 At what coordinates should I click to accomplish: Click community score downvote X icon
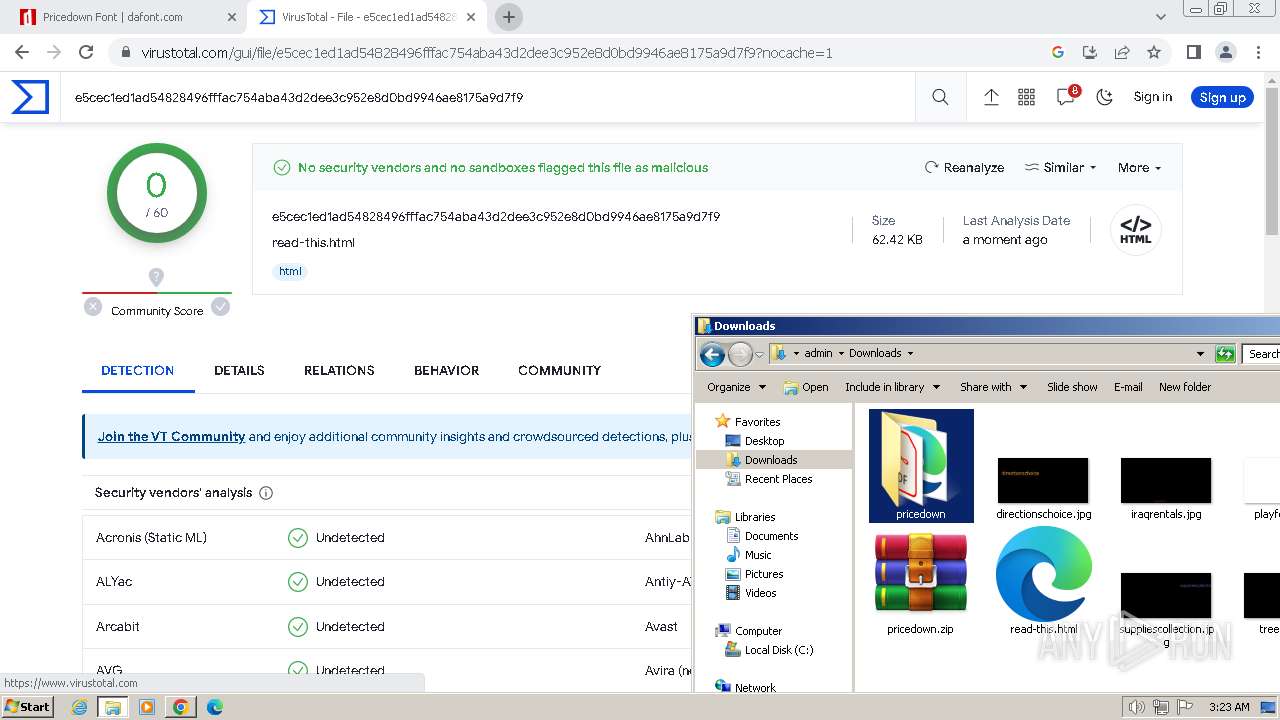click(x=93, y=307)
